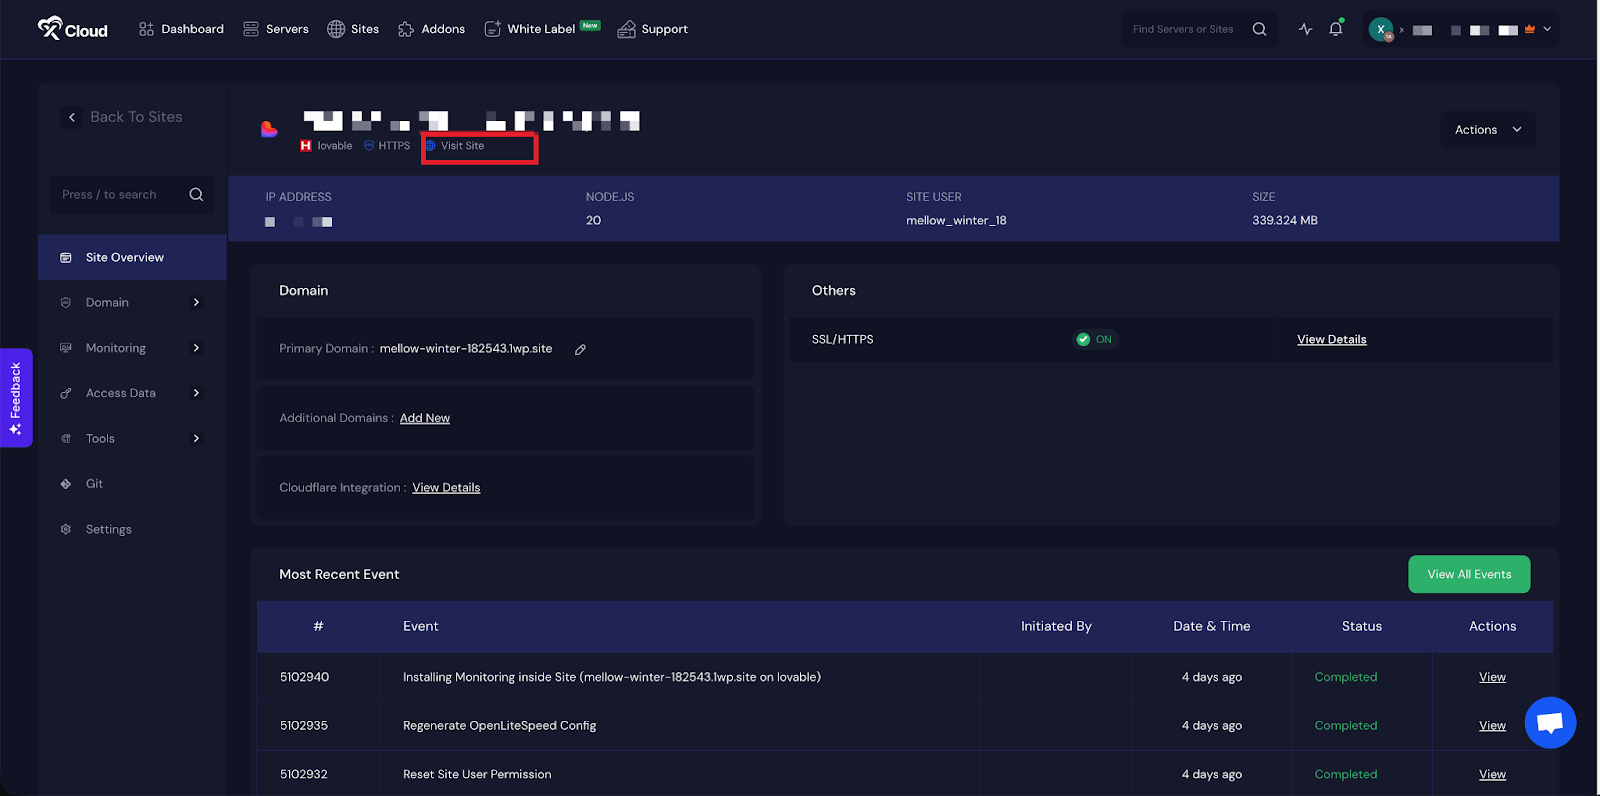This screenshot has width=1600, height=796.
Task: Click the Add New additional domain link
Action: click(425, 418)
